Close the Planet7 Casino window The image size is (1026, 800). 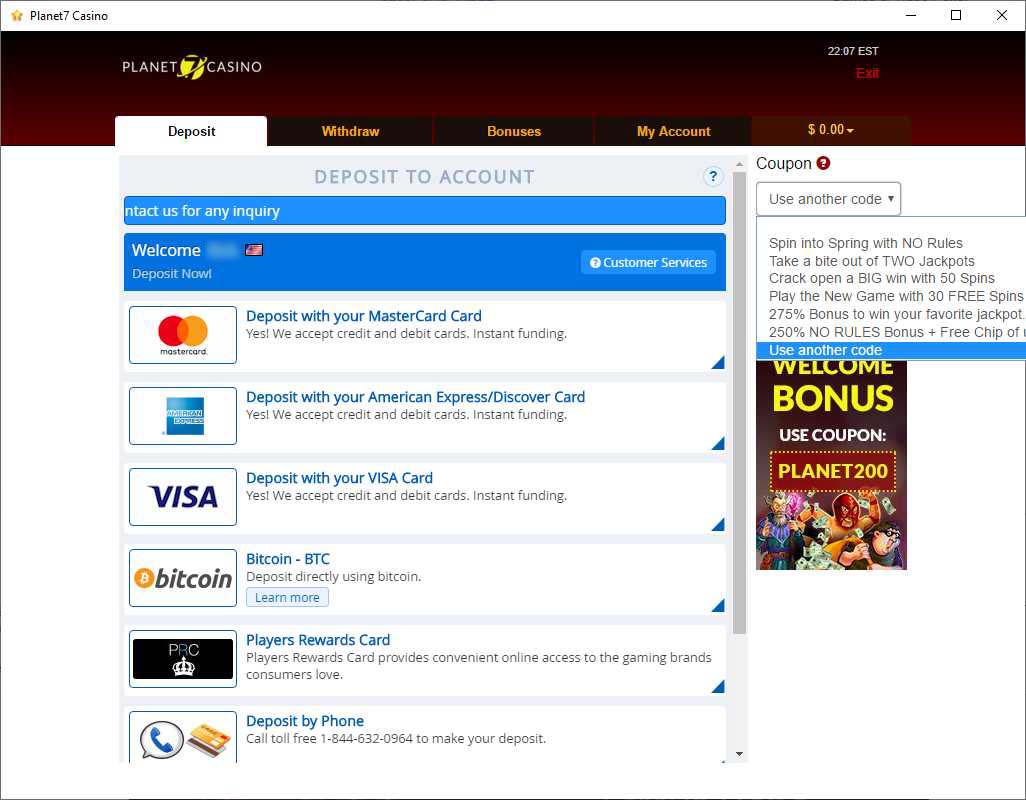pos(1002,15)
